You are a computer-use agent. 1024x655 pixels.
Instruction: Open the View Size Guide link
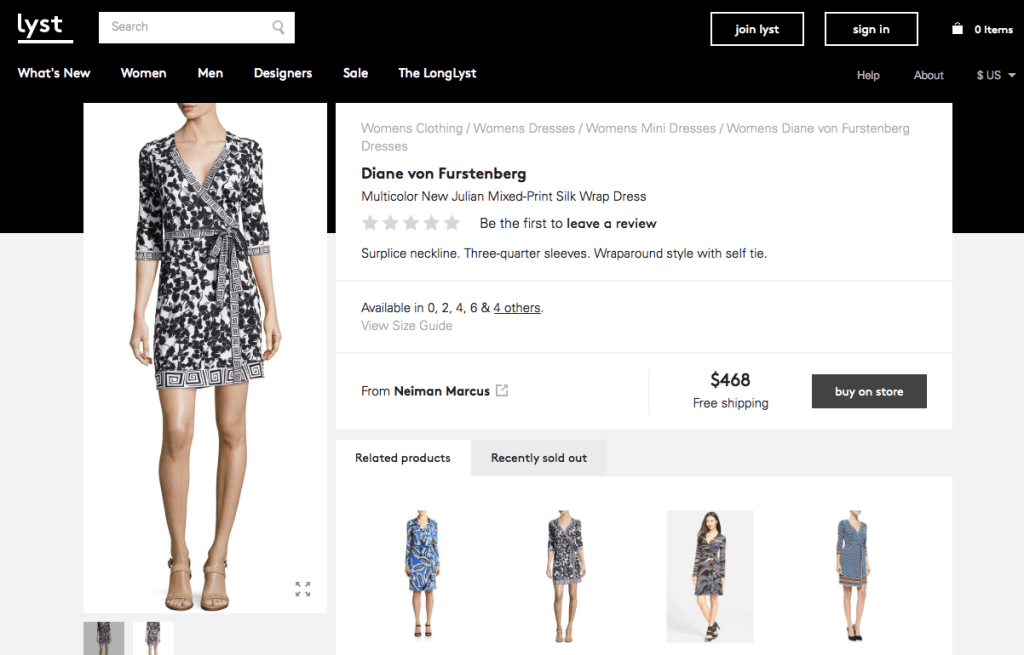(x=407, y=326)
